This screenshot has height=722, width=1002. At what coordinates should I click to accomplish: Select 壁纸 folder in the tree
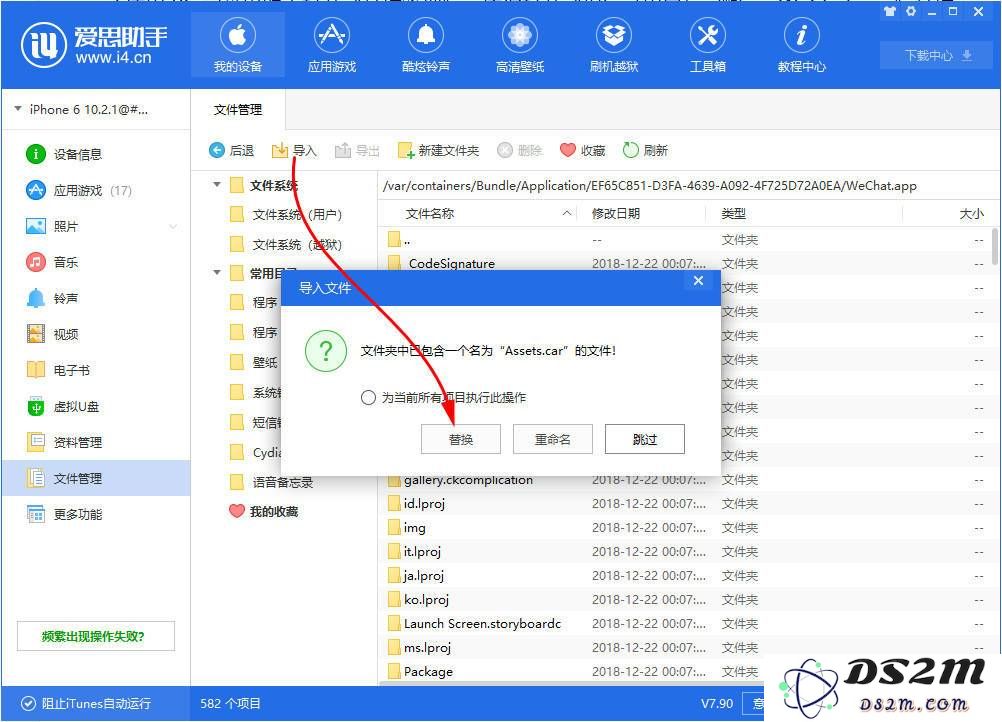coord(254,362)
